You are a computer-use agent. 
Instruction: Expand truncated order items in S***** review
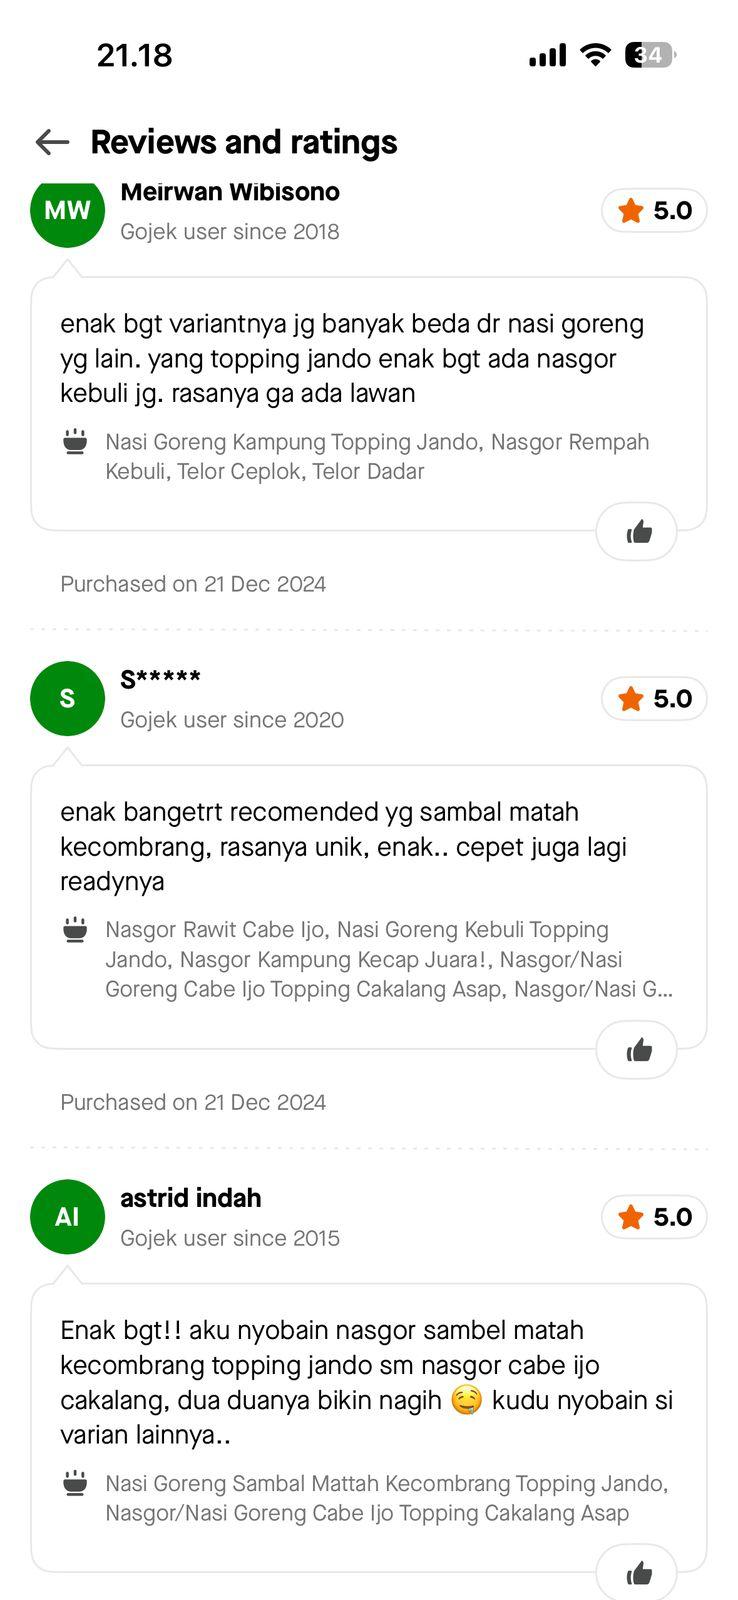388,989
